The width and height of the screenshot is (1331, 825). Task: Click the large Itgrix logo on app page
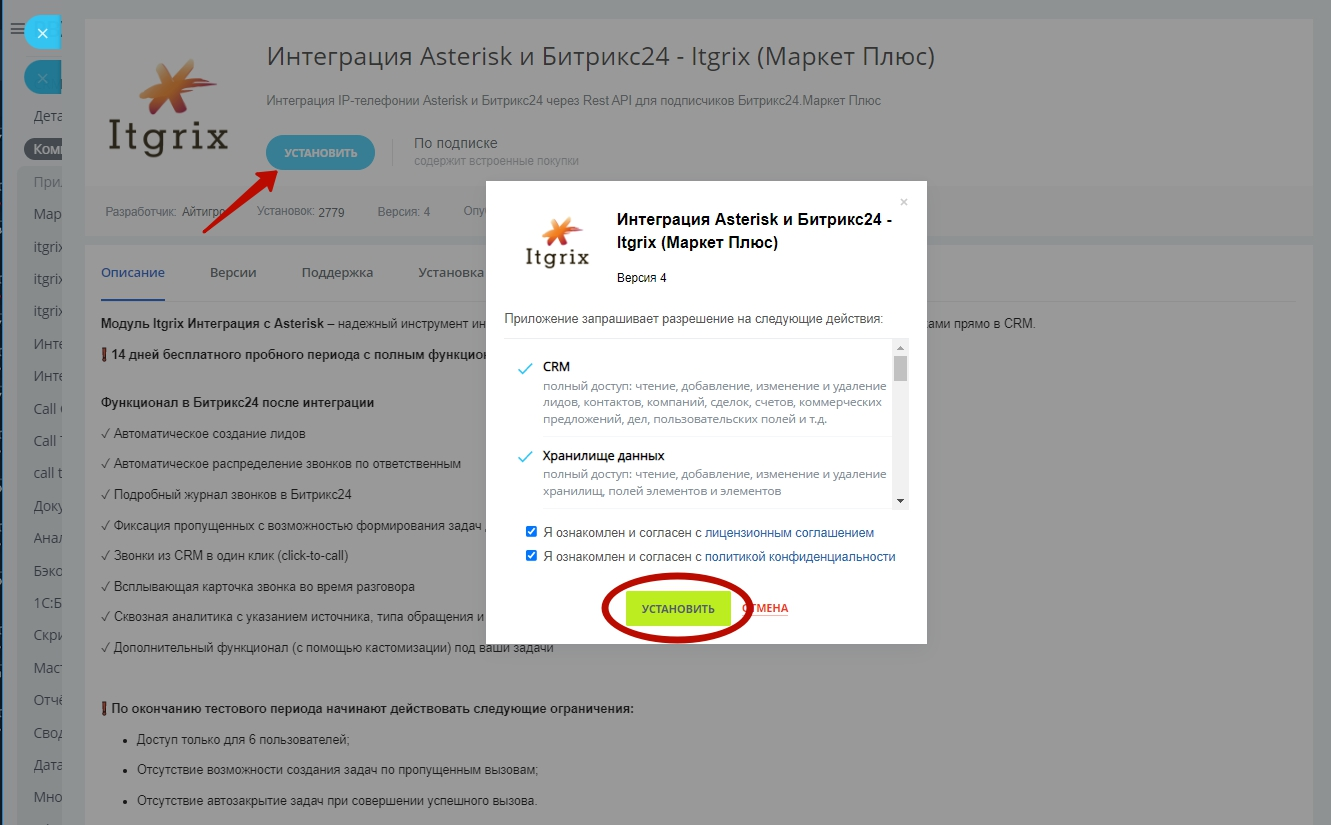(167, 106)
